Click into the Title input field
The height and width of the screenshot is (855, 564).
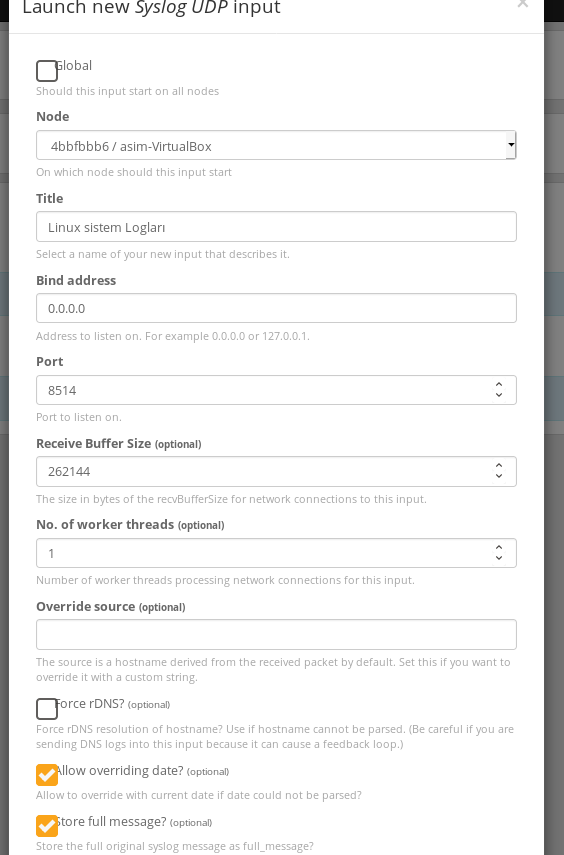pyautogui.click(x=276, y=226)
